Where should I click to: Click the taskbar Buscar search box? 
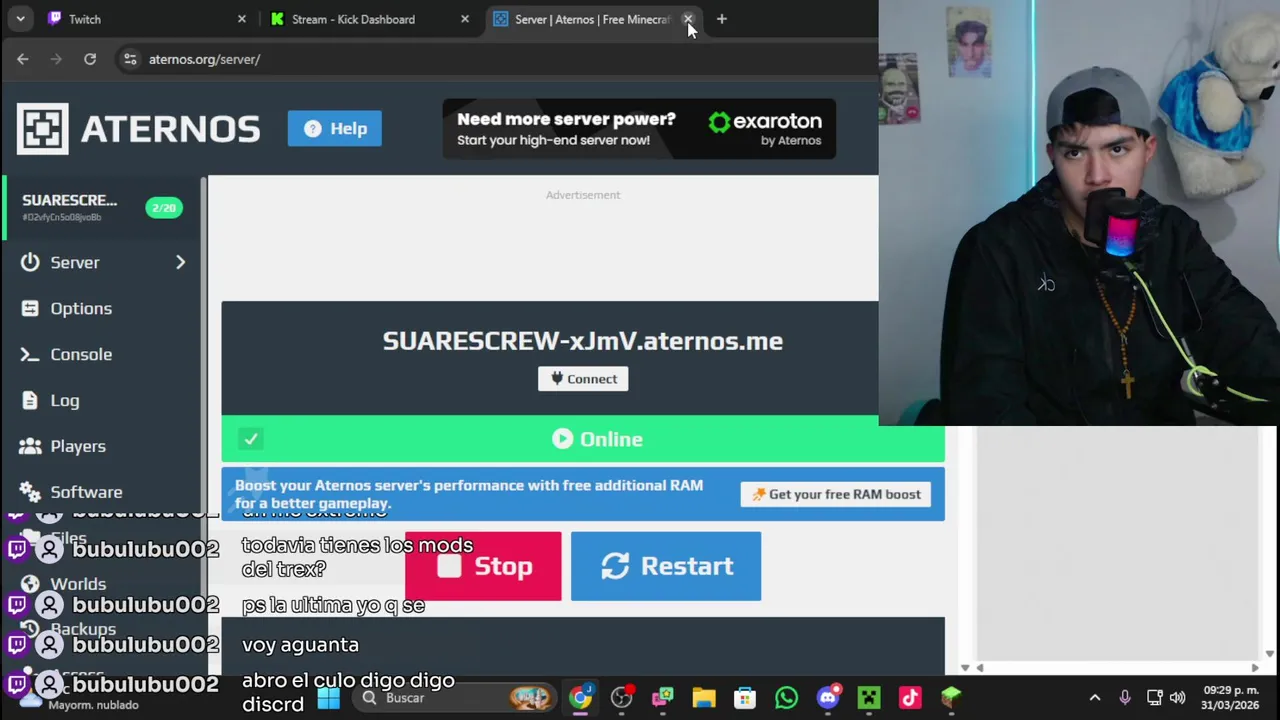(455, 698)
